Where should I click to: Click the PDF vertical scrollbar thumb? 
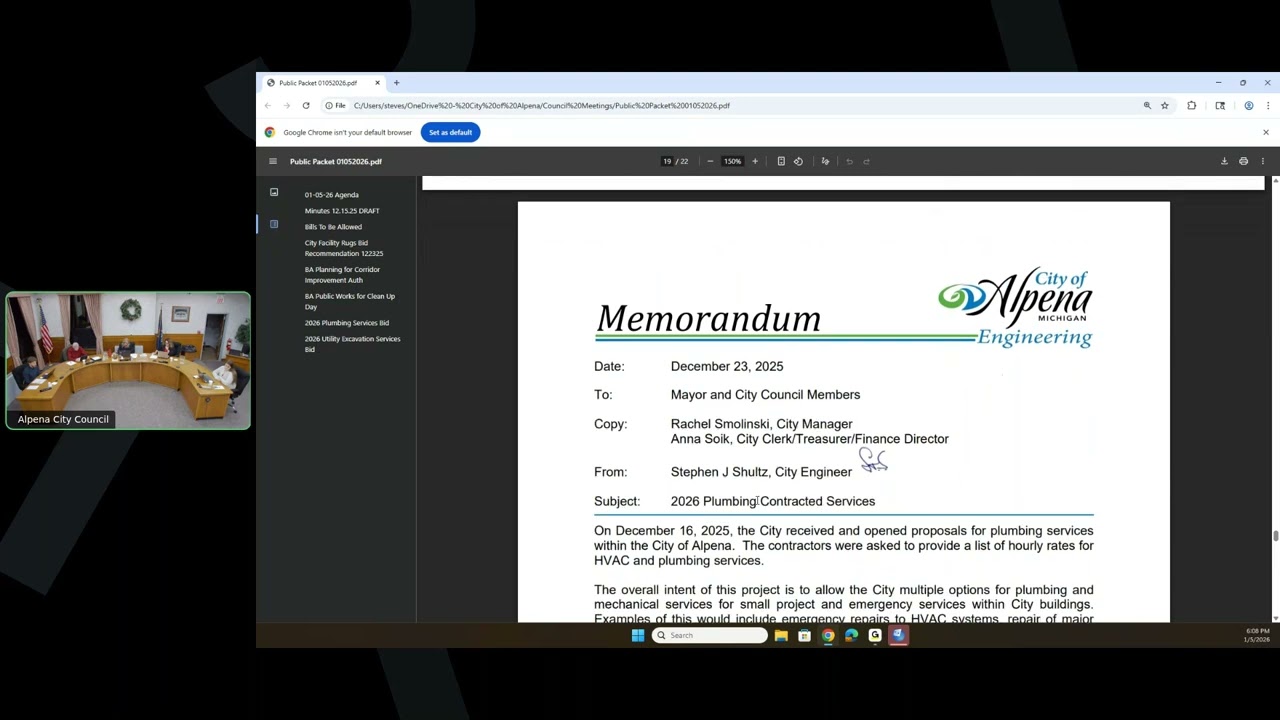tap(1275, 536)
